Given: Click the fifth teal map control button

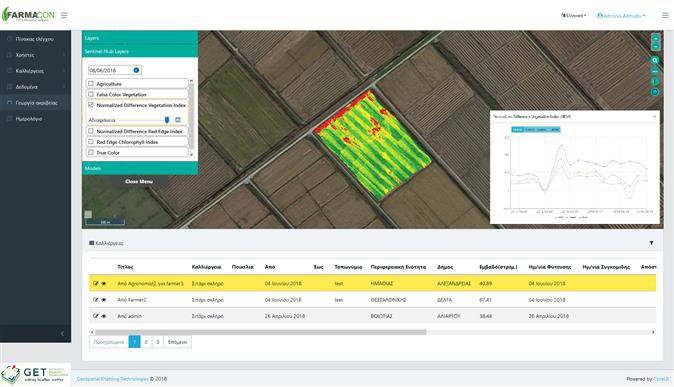Looking at the screenshot, I should pos(655,81).
